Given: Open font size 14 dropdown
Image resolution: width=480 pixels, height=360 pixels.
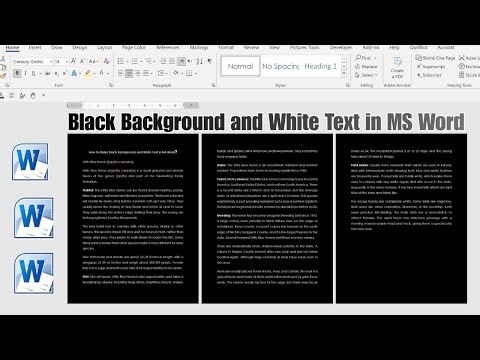Looking at the screenshot, I should click(67, 62).
